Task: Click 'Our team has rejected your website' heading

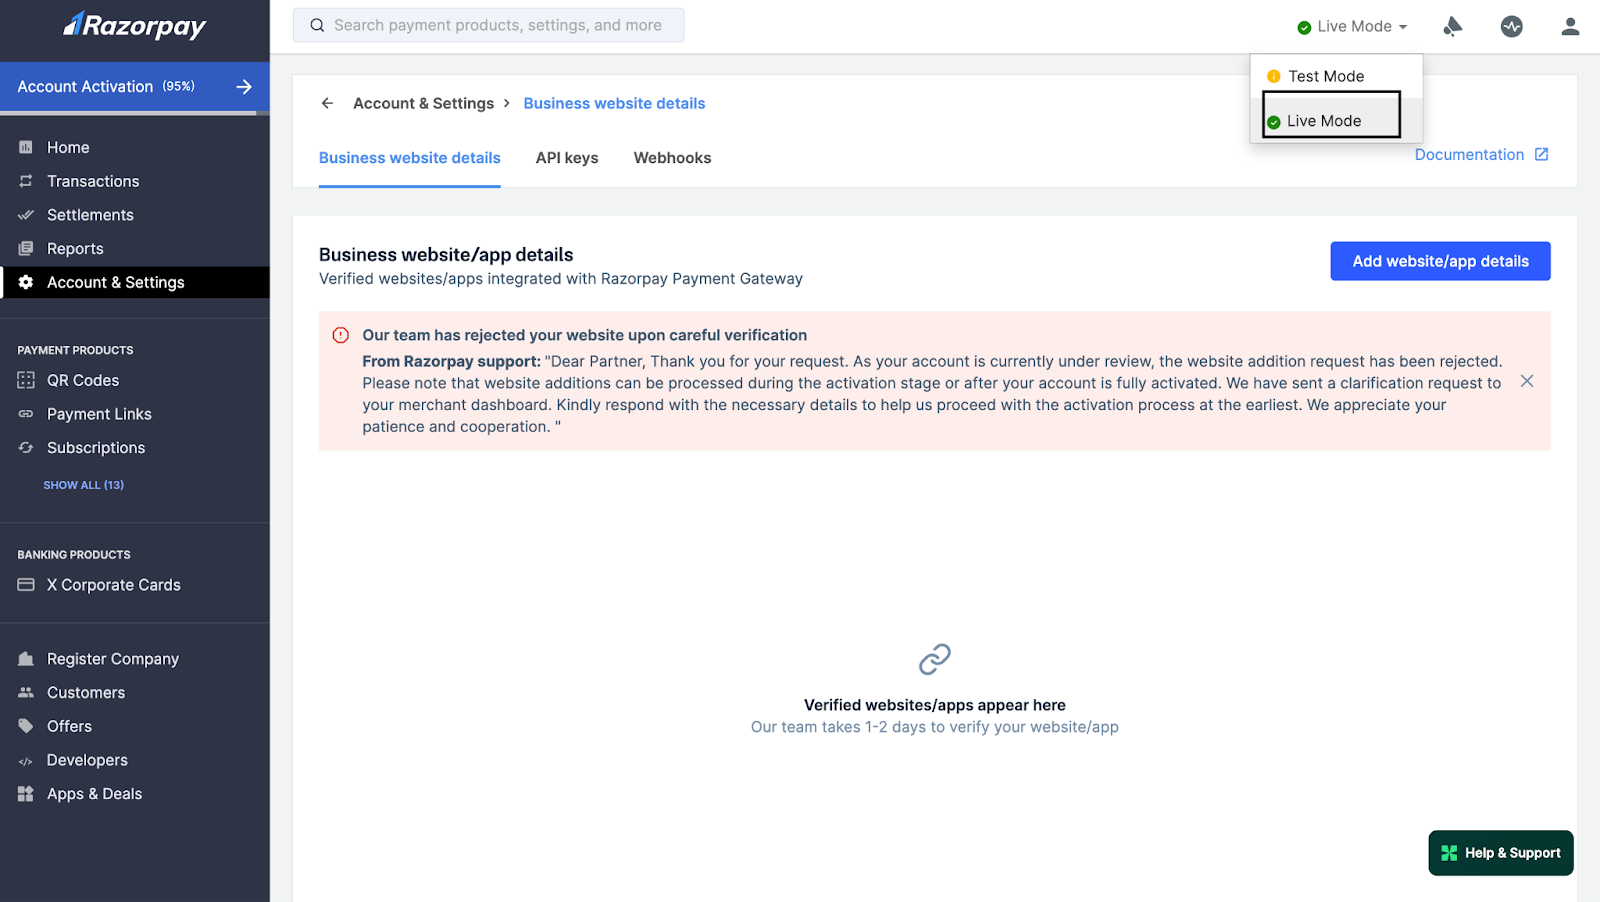Action: (584, 335)
